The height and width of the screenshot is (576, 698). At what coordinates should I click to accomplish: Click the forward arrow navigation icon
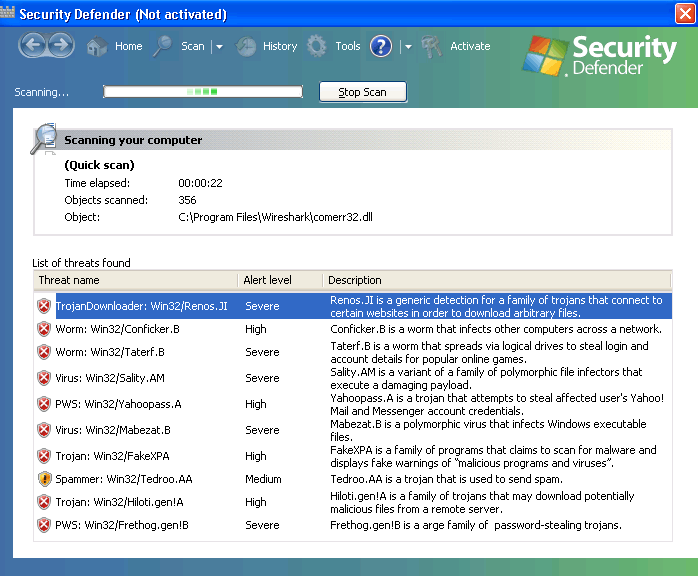[60, 46]
